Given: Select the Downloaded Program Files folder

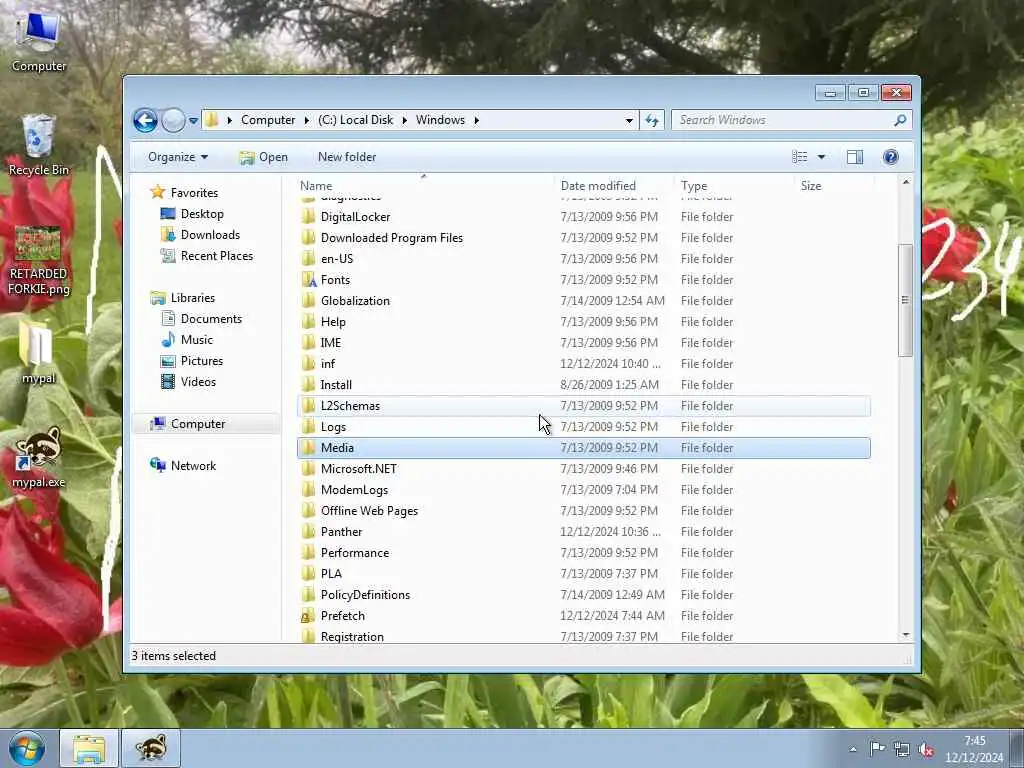Looking at the screenshot, I should point(391,238).
